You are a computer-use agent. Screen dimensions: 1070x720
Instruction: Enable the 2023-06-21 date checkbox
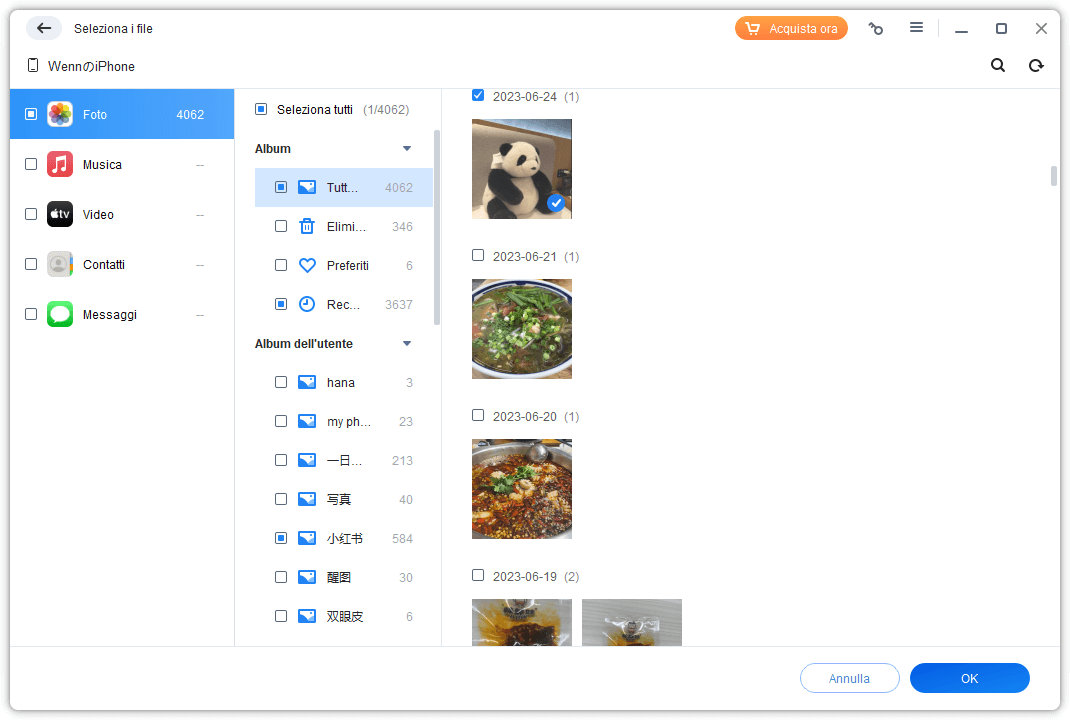(x=478, y=256)
